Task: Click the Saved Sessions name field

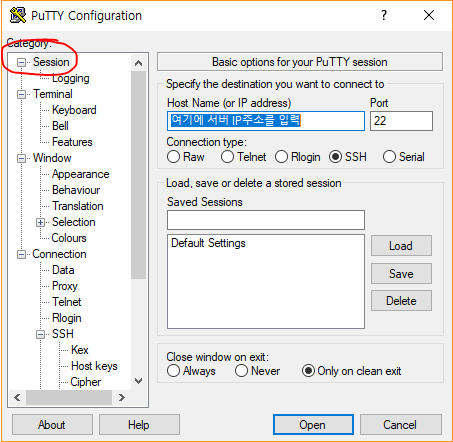Action: click(266, 220)
